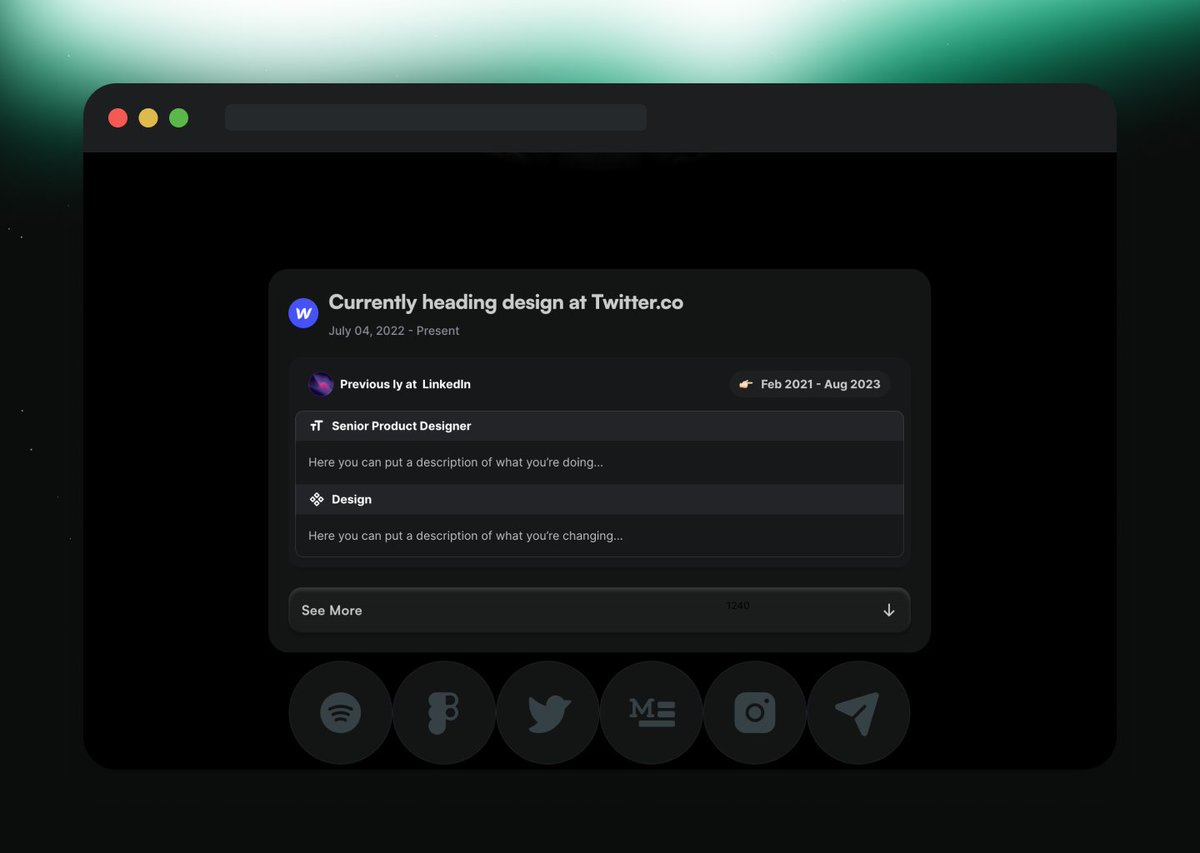
Task: Click the component icon next to Design
Action: (x=316, y=499)
